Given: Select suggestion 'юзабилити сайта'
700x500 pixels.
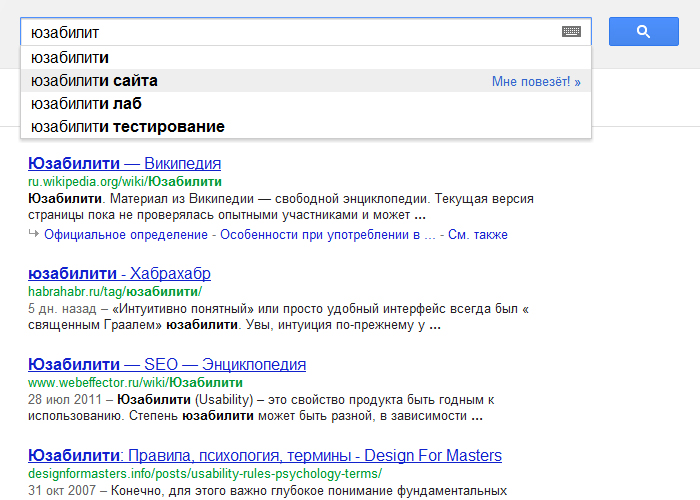Looking at the screenshot, I should (306, 81).
